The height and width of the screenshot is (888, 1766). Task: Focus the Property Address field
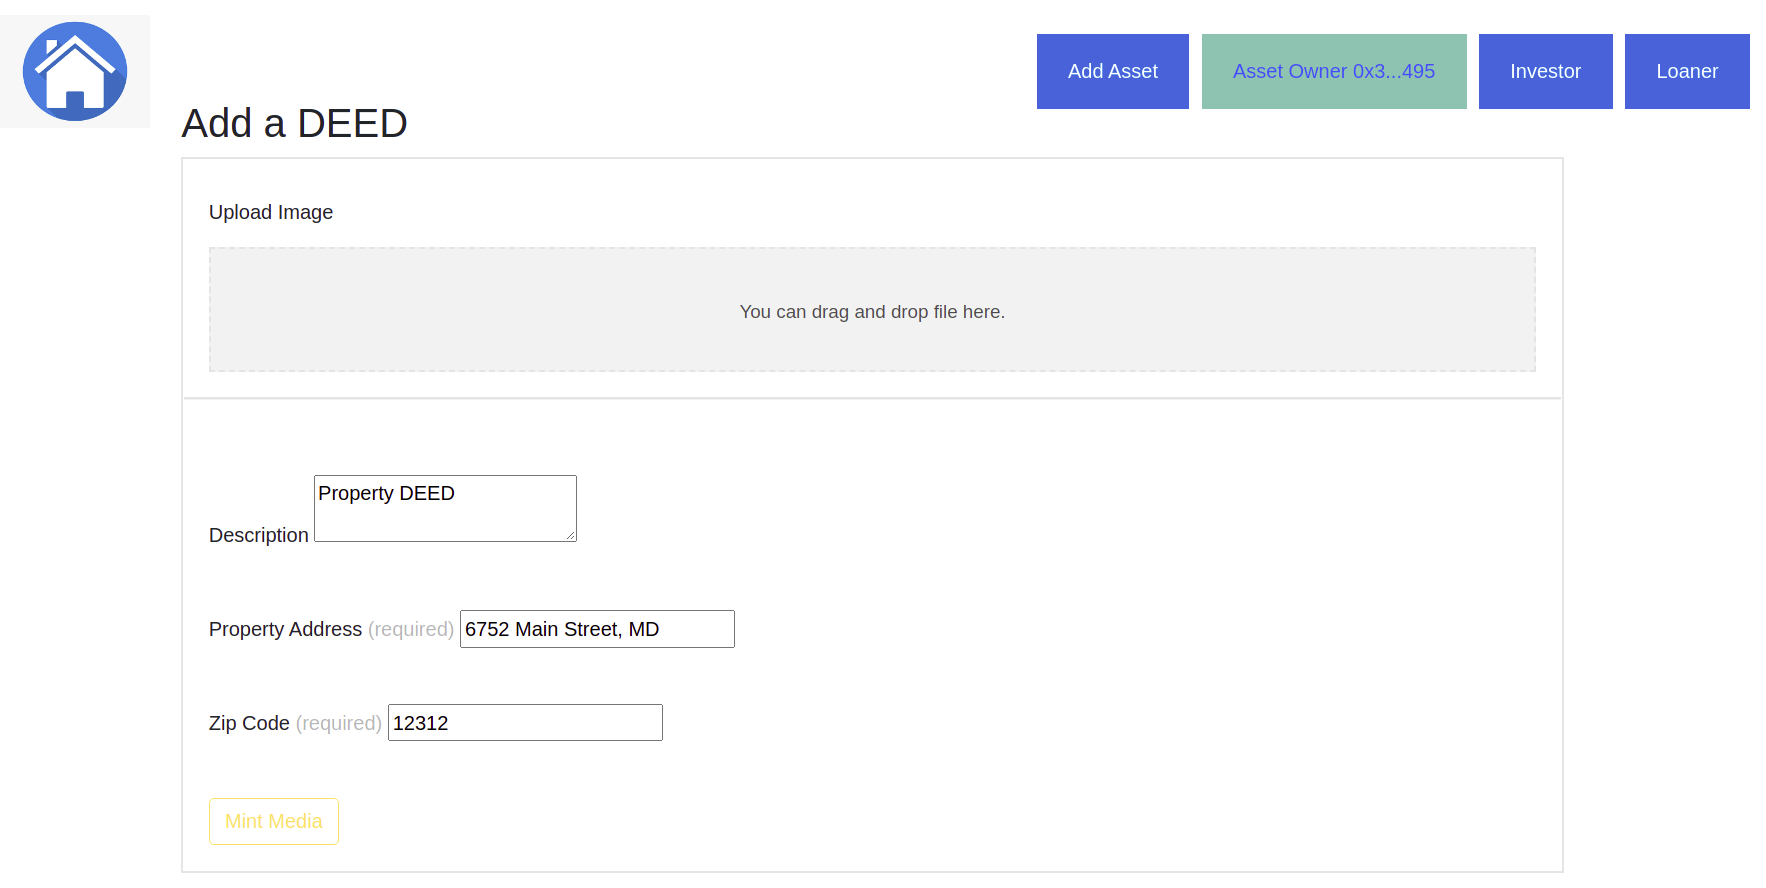(x=597, y=629)
